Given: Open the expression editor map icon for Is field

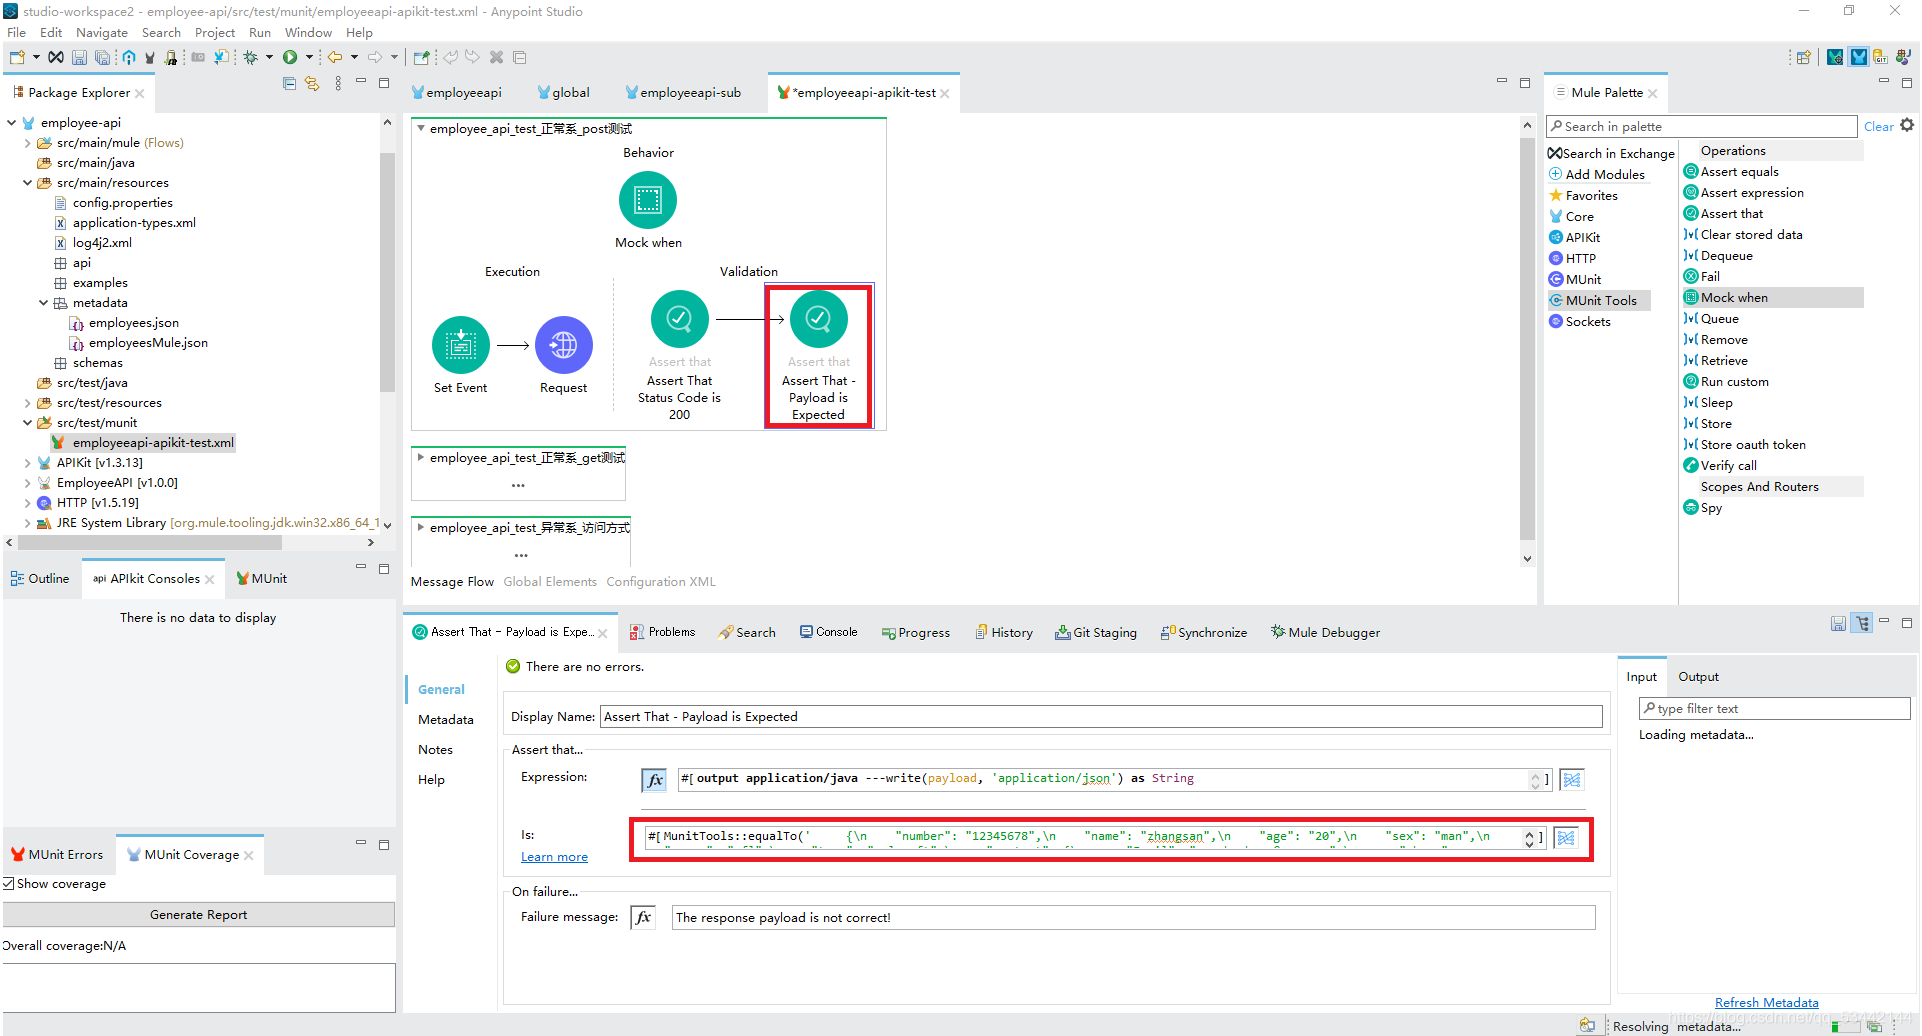Looking at the screenshot, I should 1566,838.
